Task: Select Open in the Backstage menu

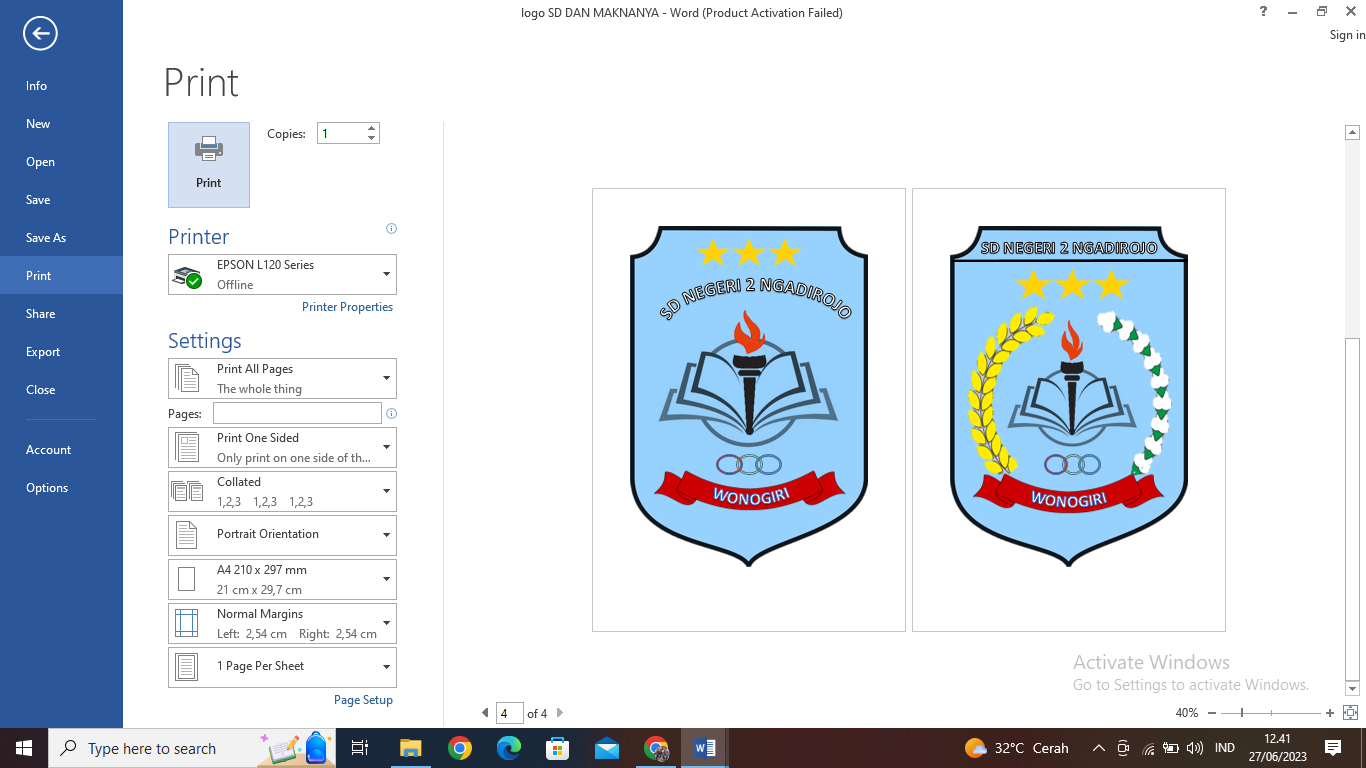Action: pos(61,162)
